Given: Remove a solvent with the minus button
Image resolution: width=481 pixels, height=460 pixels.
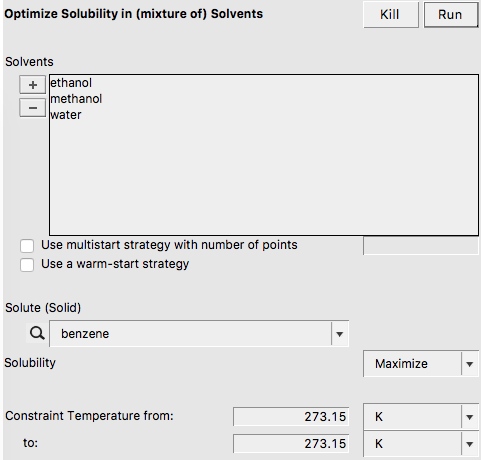Looking at the screenshot, I should click(x=32, y=108).
